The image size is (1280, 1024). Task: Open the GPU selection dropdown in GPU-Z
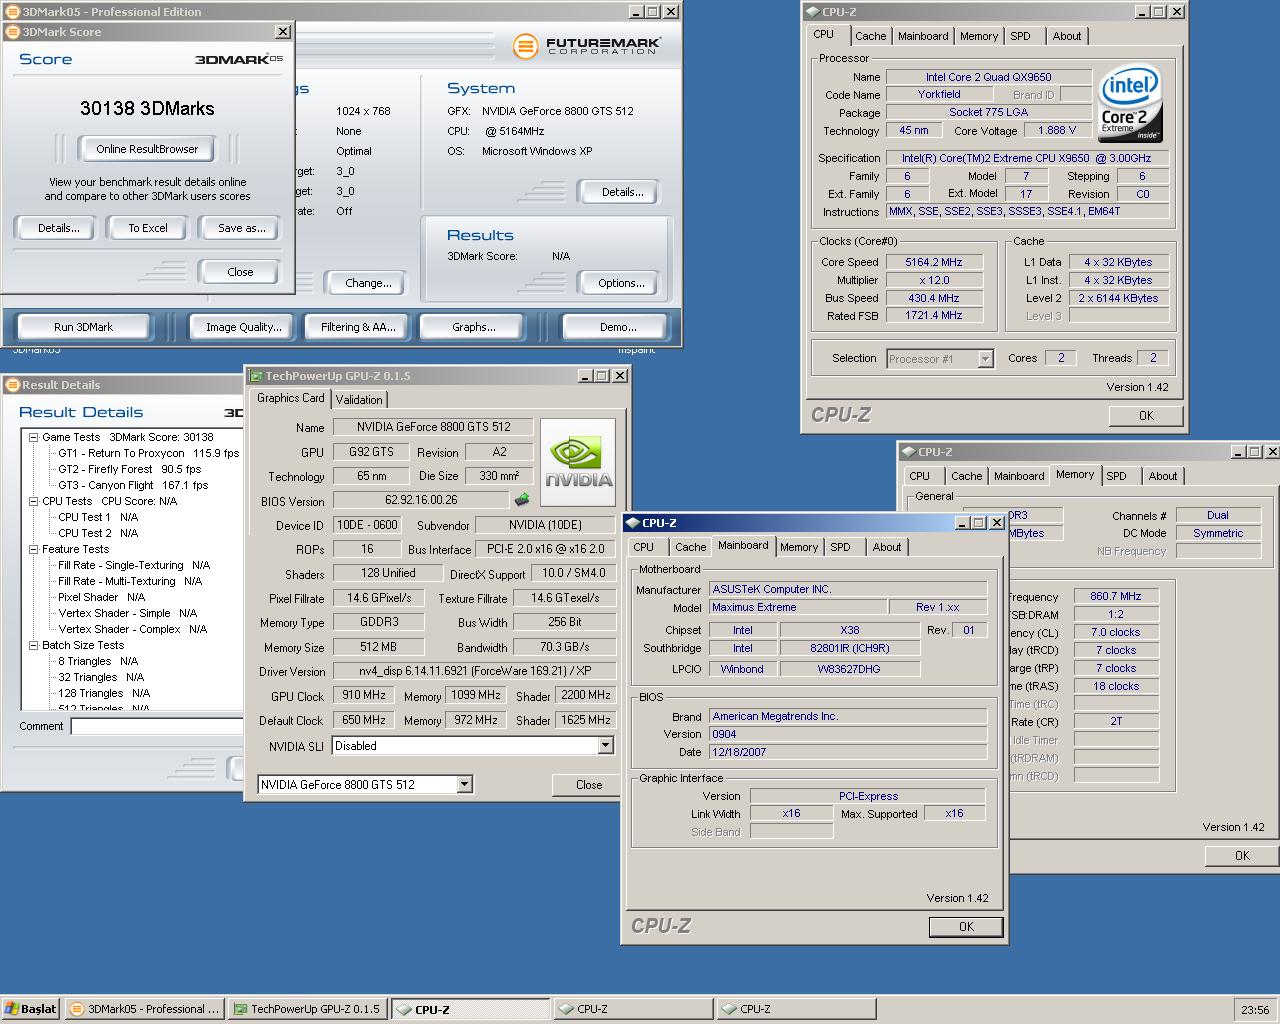[x=464, y=785]
